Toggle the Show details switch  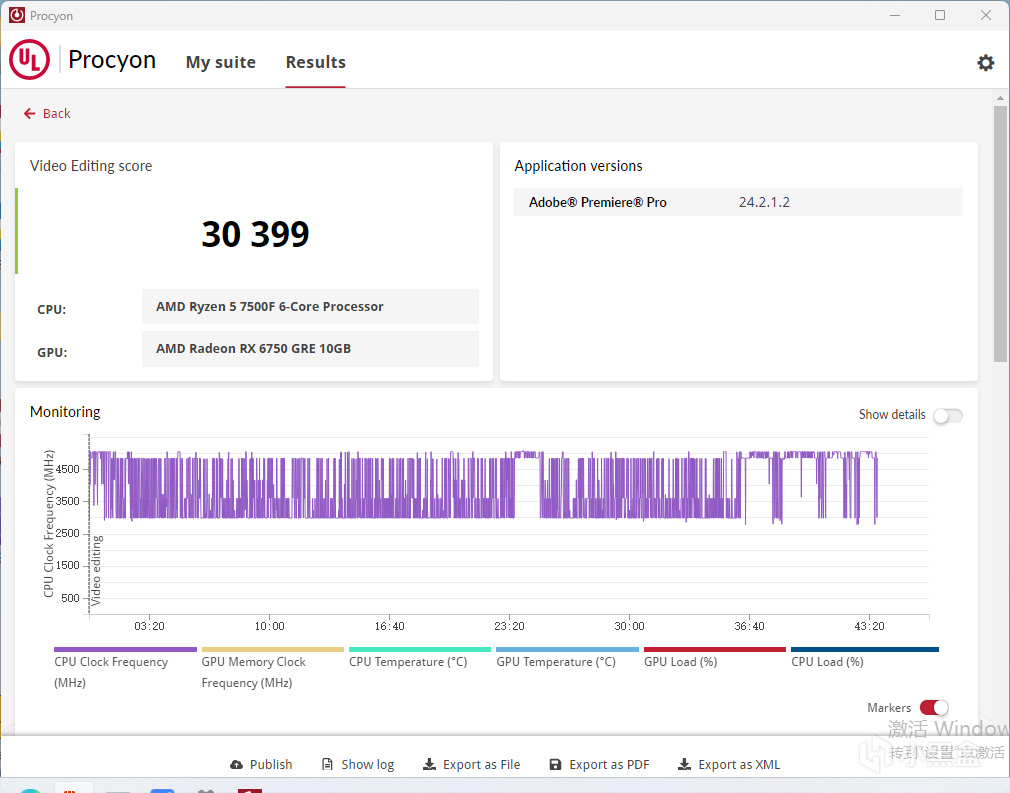948,416
